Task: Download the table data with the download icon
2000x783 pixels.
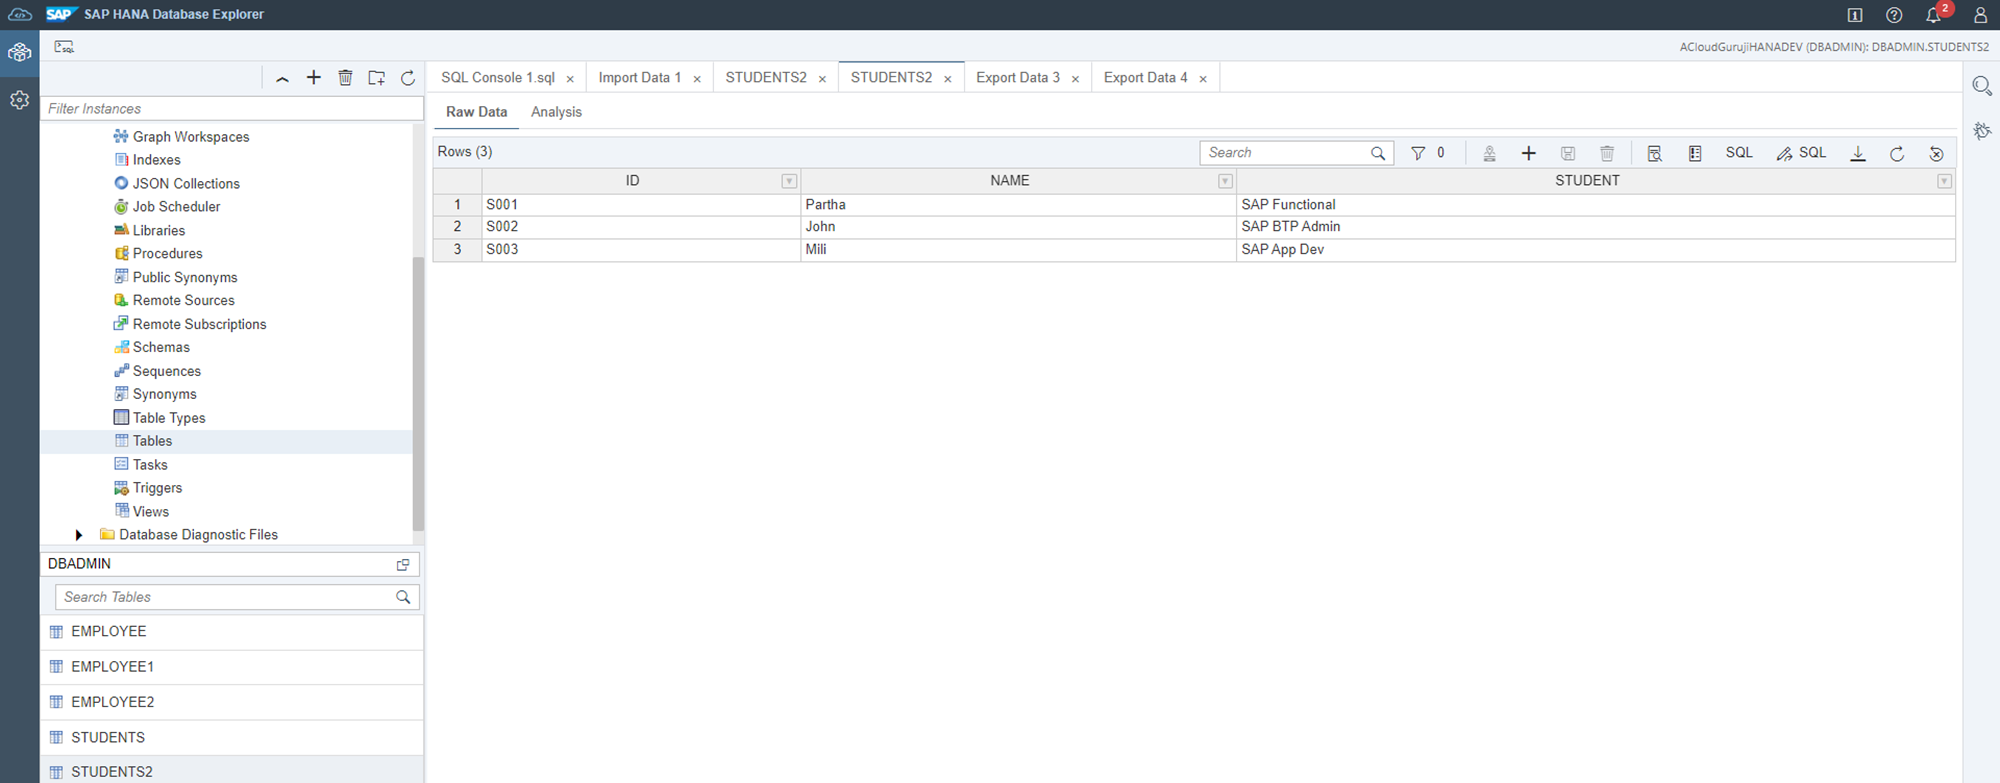Action: coord(1857,153)
